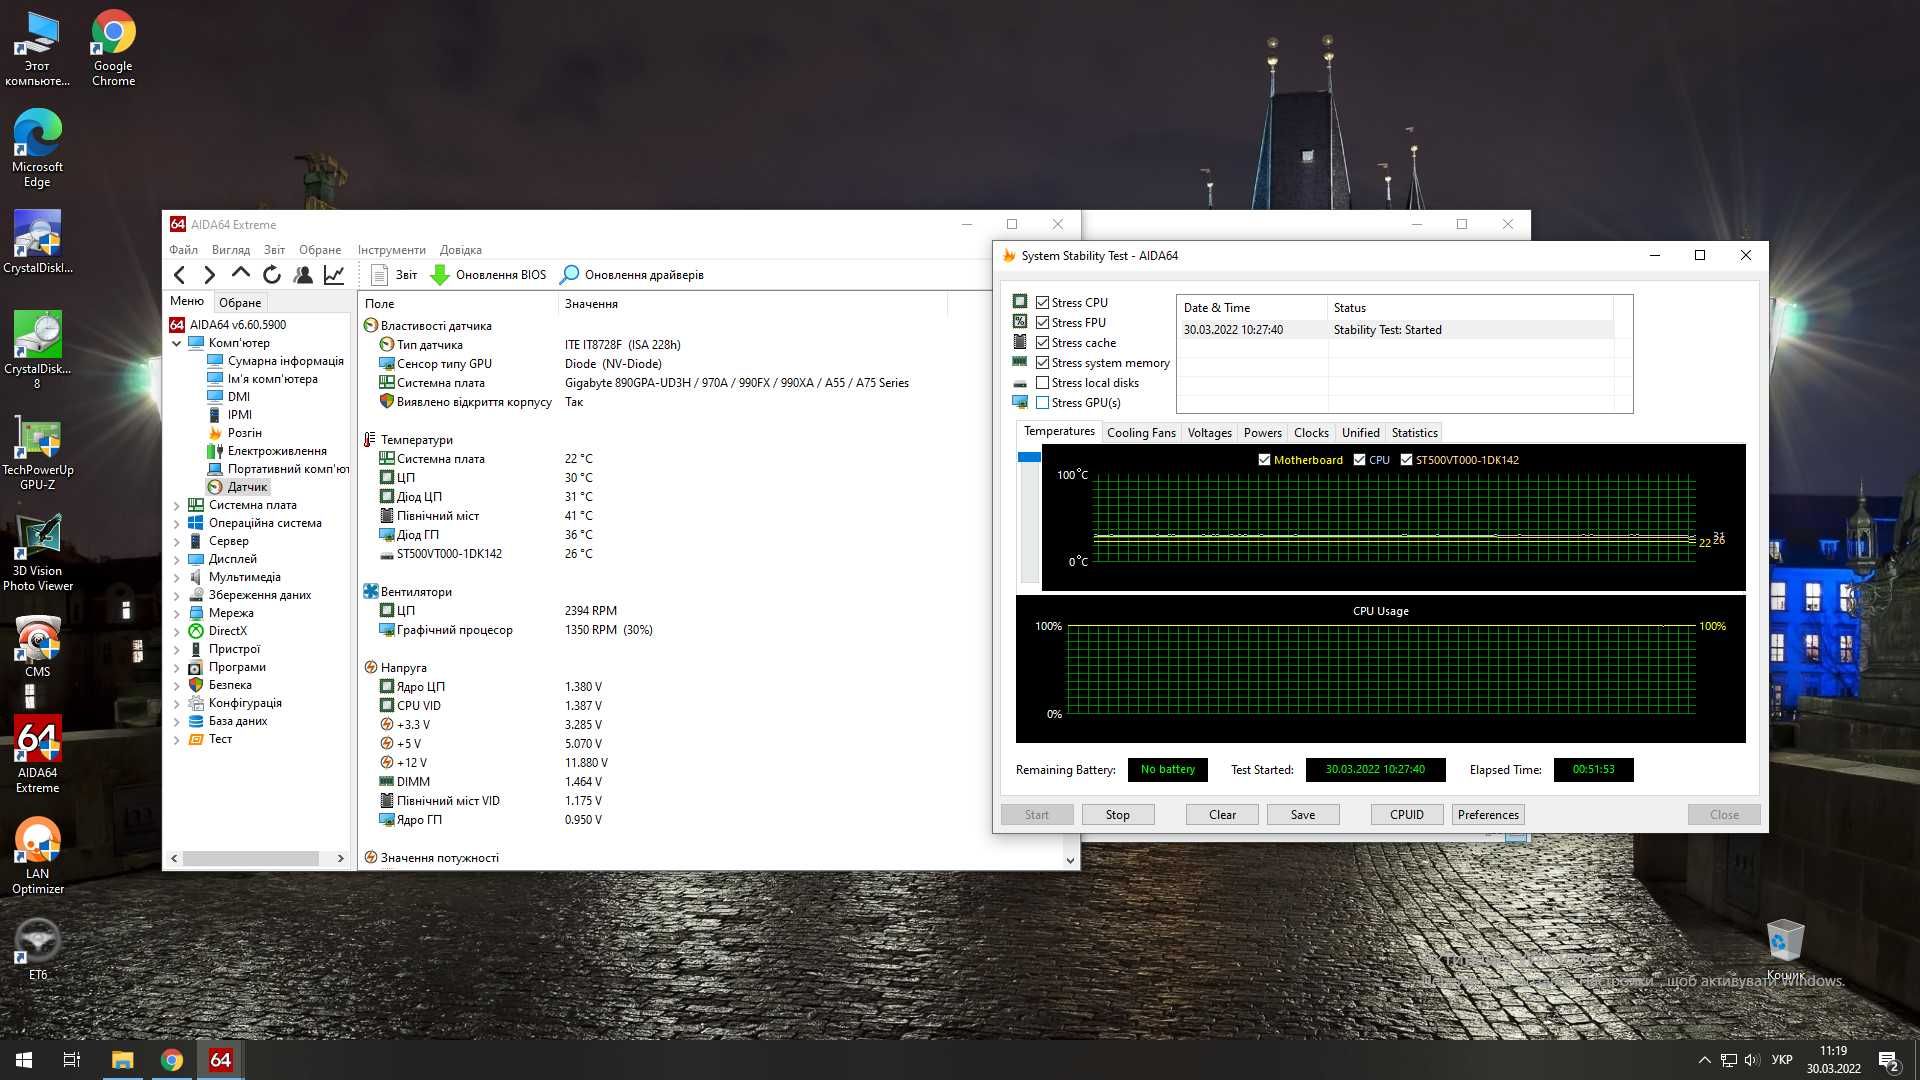Expand Мережа tree node

point(177,613)
